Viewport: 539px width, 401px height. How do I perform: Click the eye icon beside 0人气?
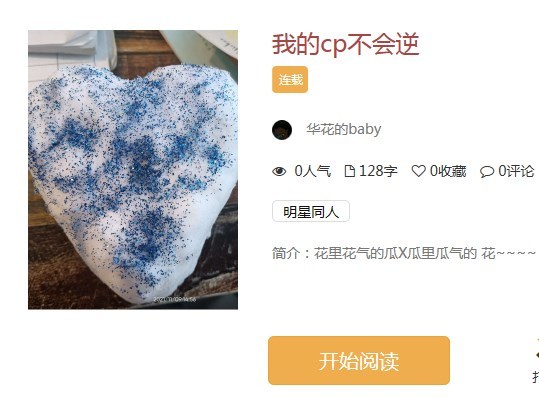click(279, 171)
